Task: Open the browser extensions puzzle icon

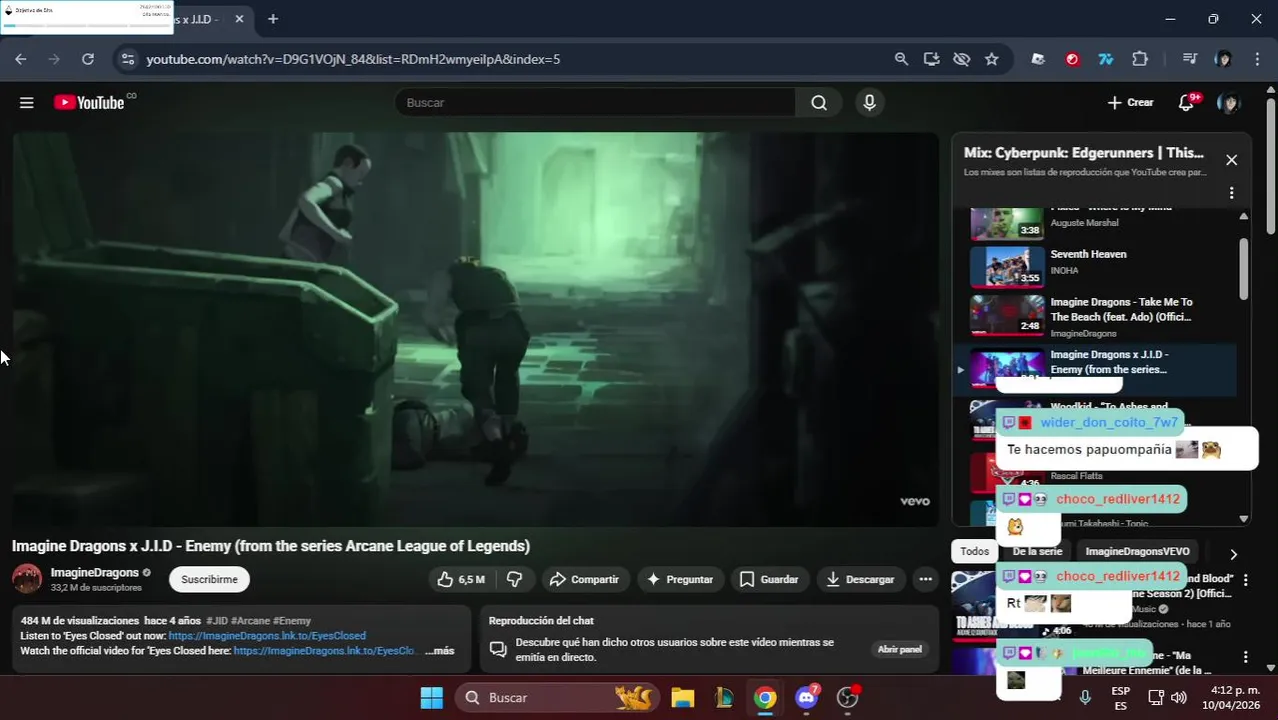Action: [1139, 59]
